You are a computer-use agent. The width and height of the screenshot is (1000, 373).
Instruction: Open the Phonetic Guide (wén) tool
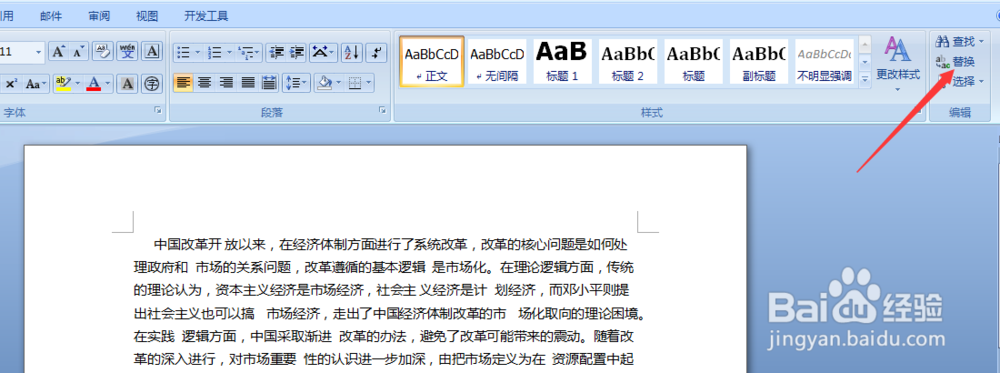click(x=127, y=52)
